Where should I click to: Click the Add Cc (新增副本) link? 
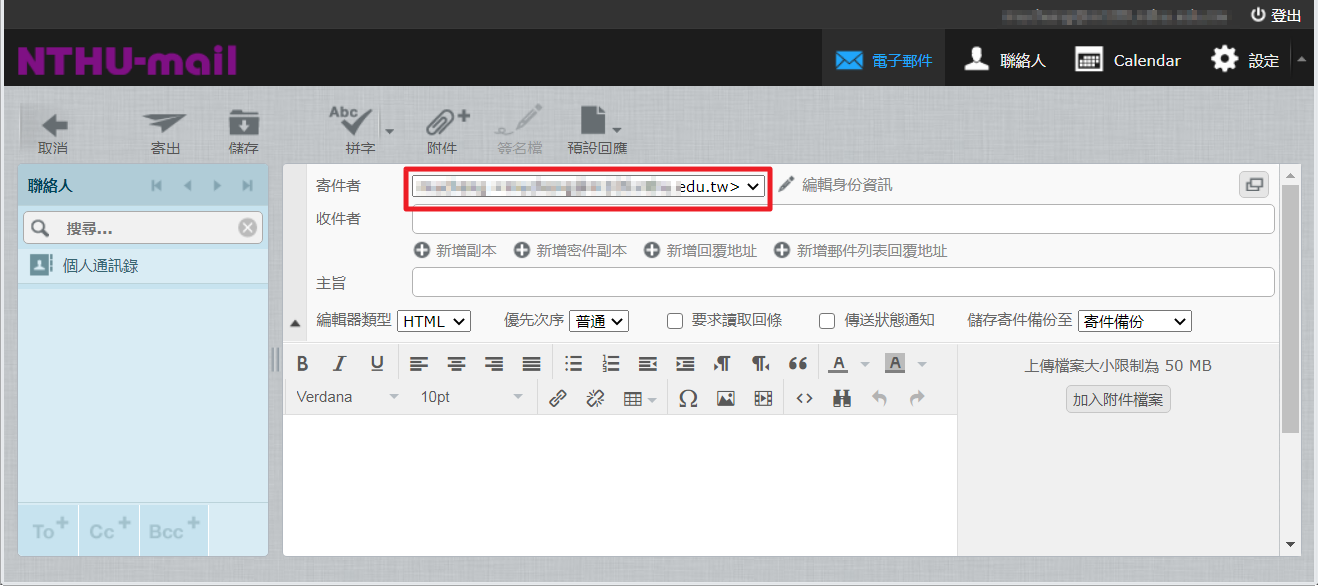click(456, 251)
